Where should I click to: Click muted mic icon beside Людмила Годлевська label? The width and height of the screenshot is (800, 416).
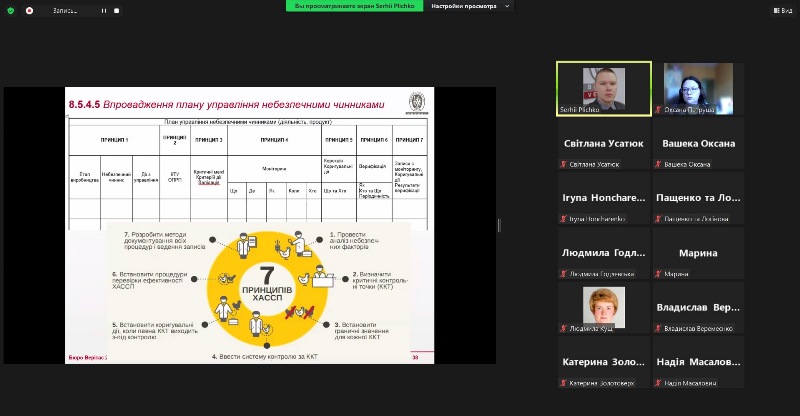(564, 274)
